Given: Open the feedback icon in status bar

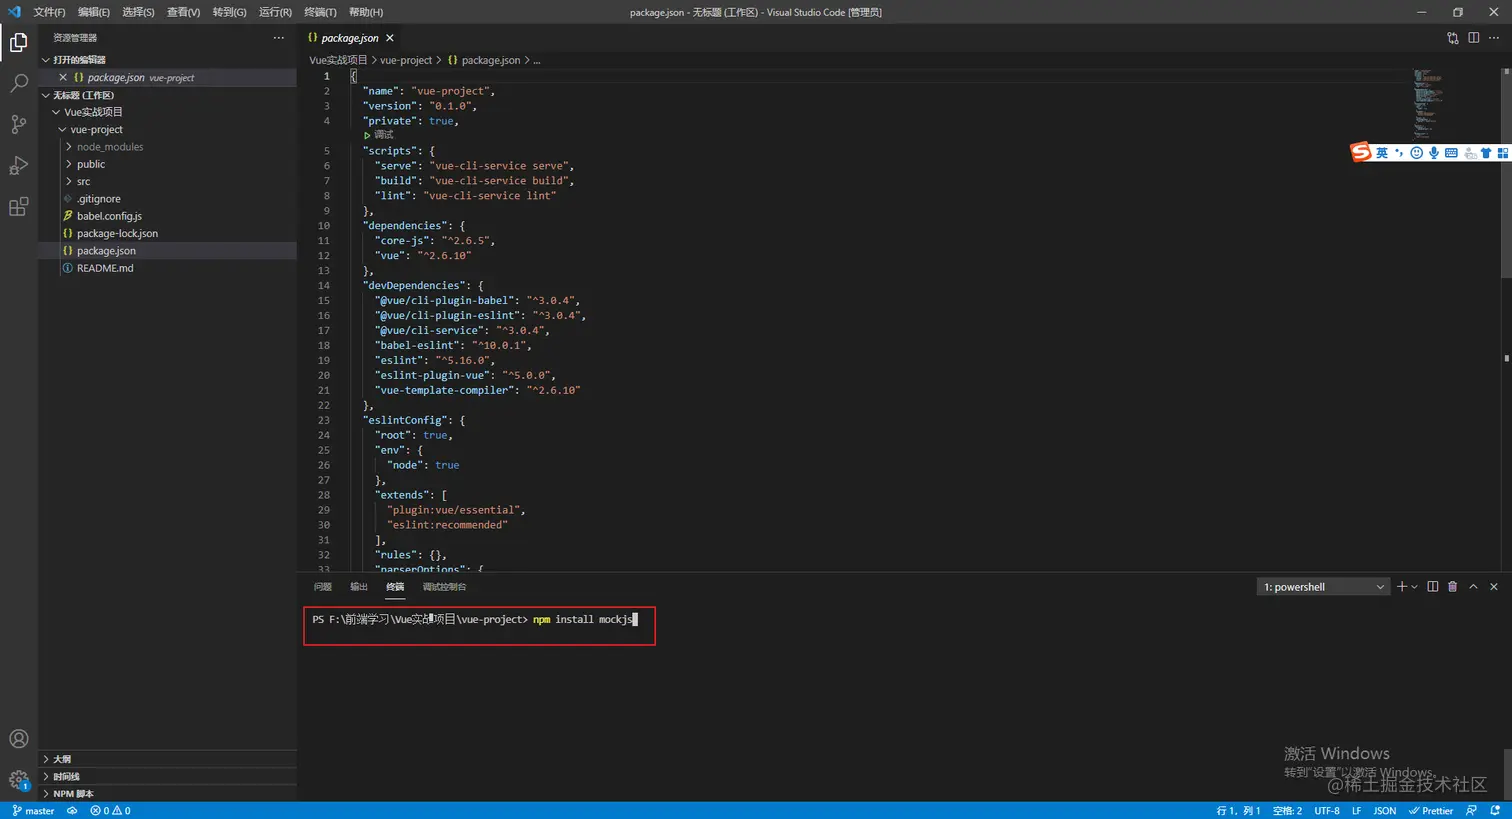Looking at the screenshot, I should 1471,811.
